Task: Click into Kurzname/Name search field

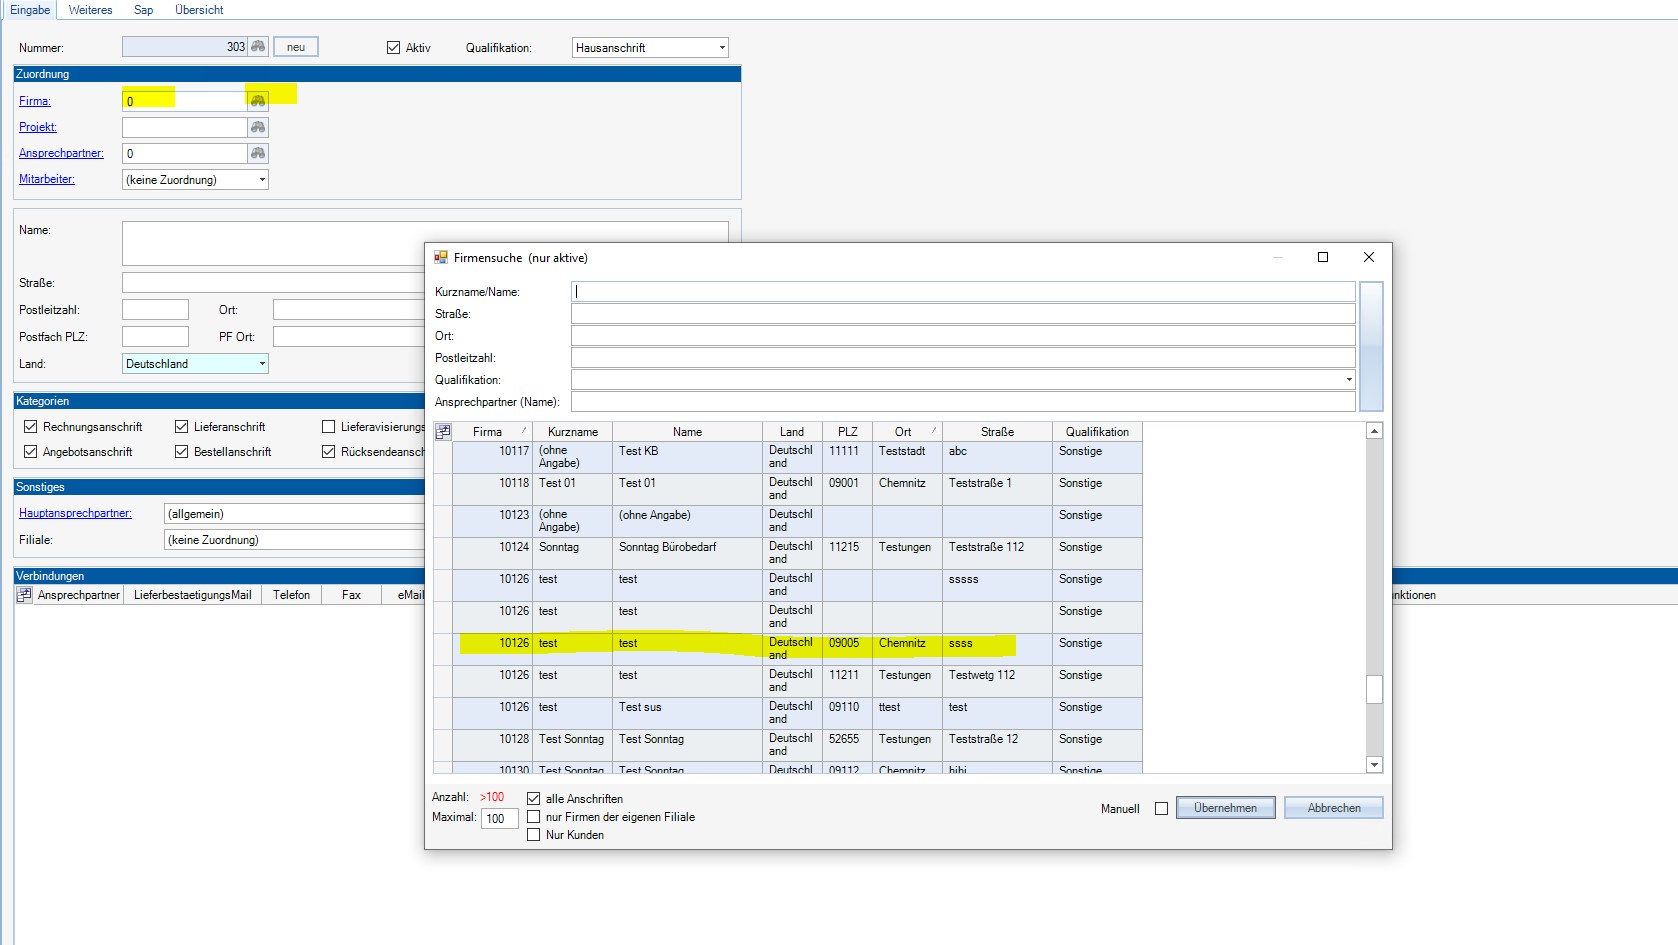Action: pyautogui.click(x=962, y=292)
